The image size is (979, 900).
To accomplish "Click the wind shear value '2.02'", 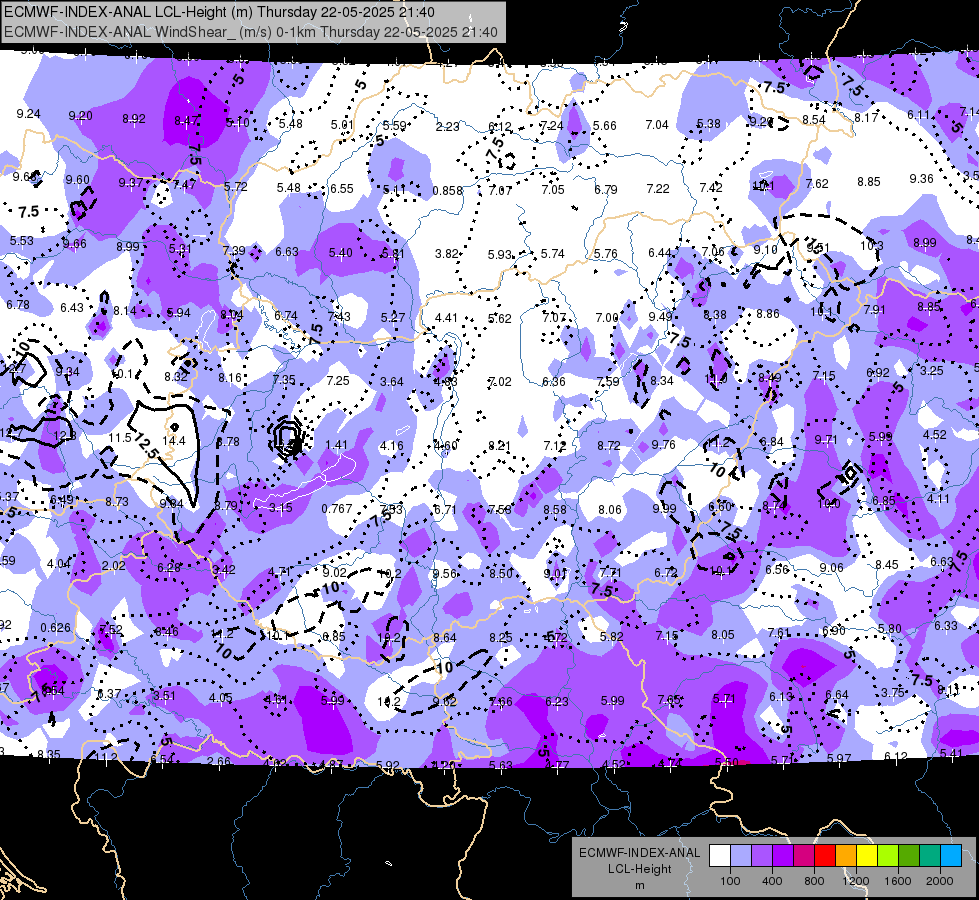I will click(114, 566).
